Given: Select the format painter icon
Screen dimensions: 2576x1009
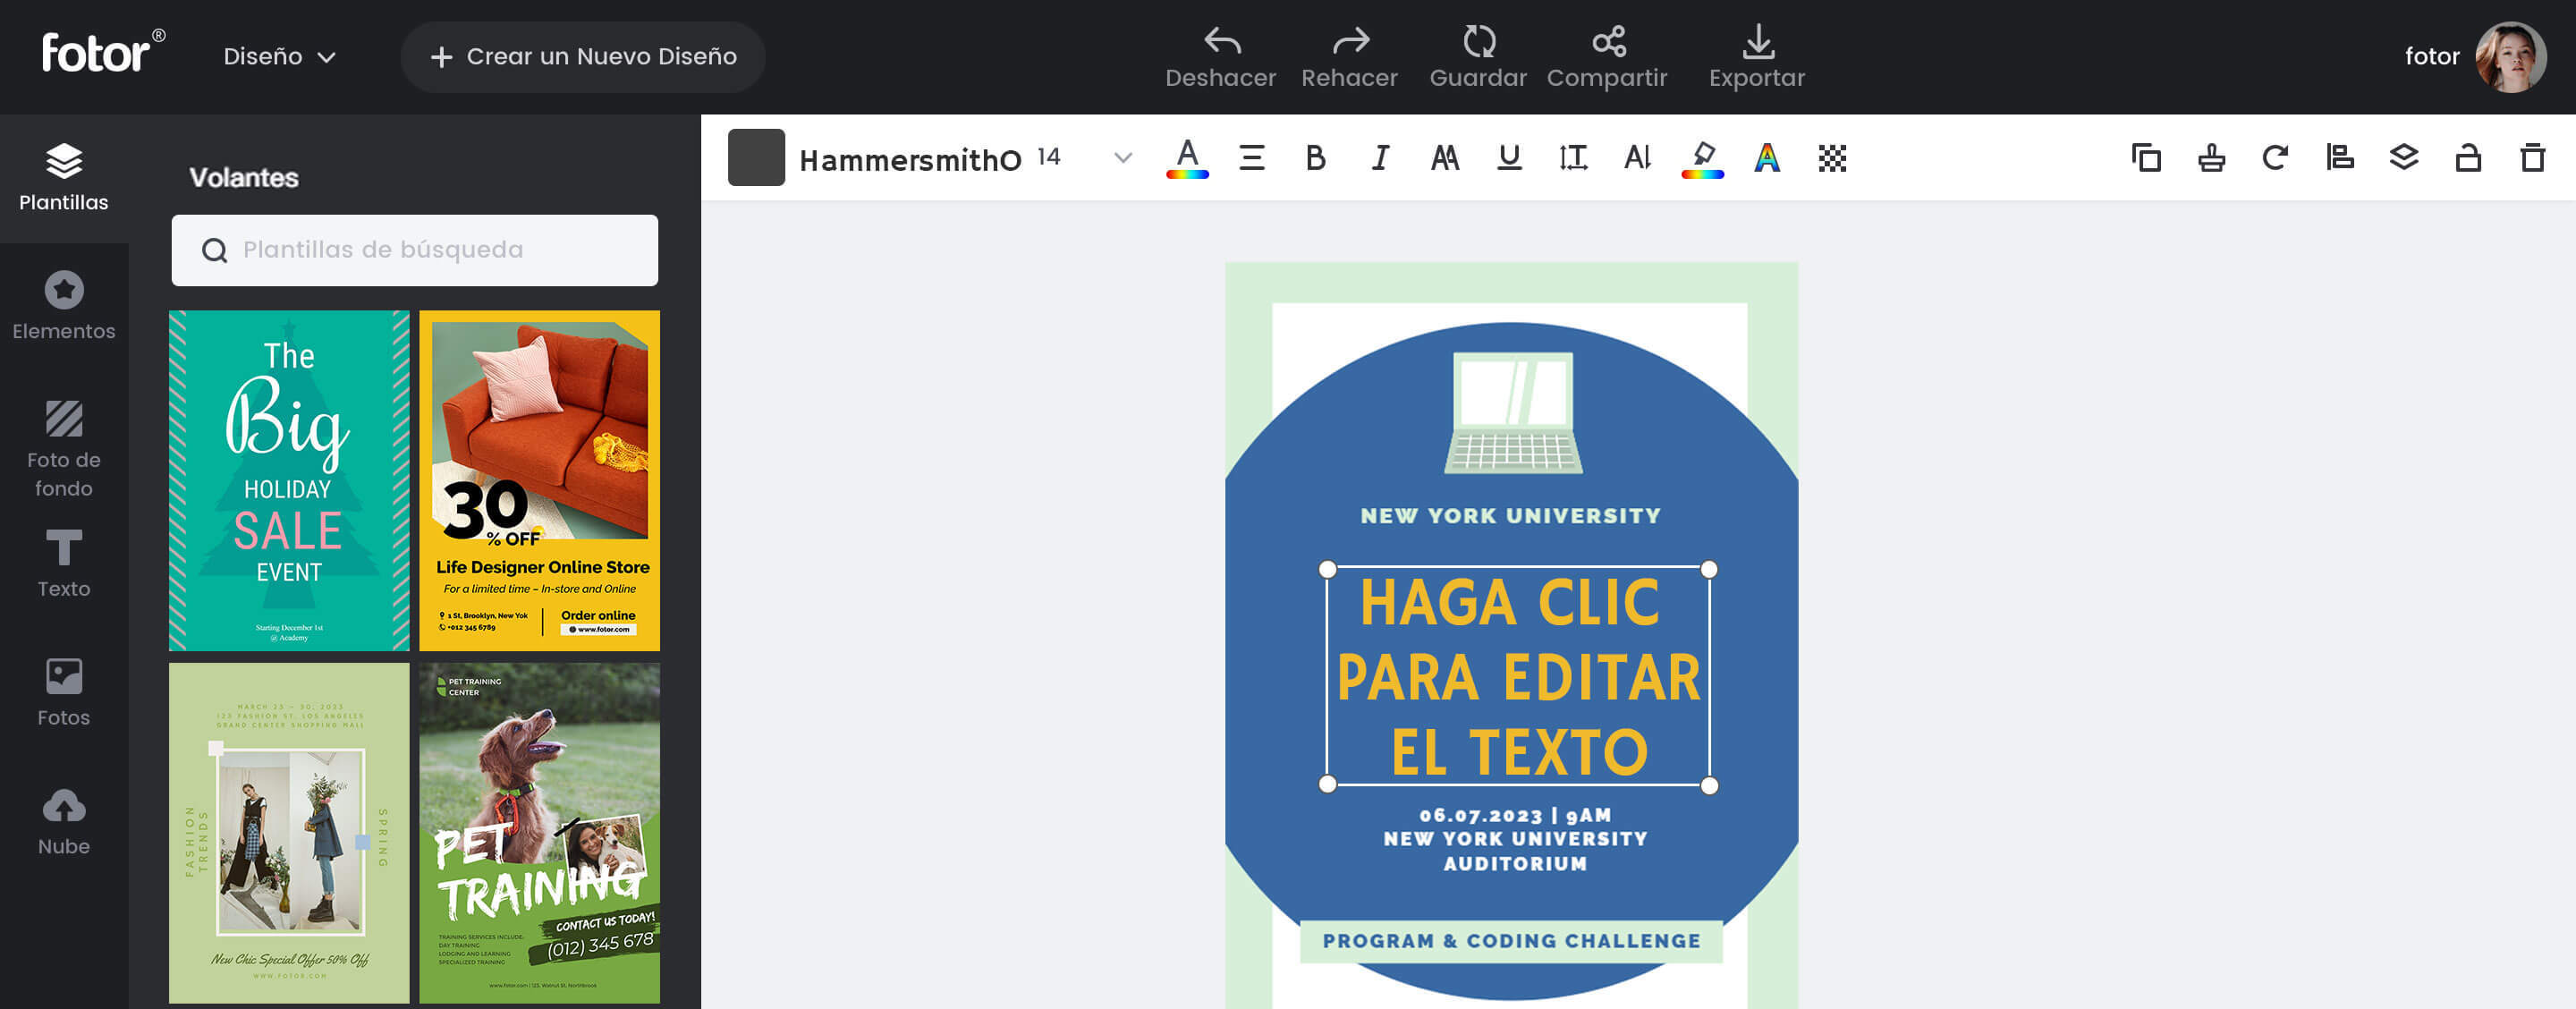Looking at the screenshot, I should [x=2210, y=157].
